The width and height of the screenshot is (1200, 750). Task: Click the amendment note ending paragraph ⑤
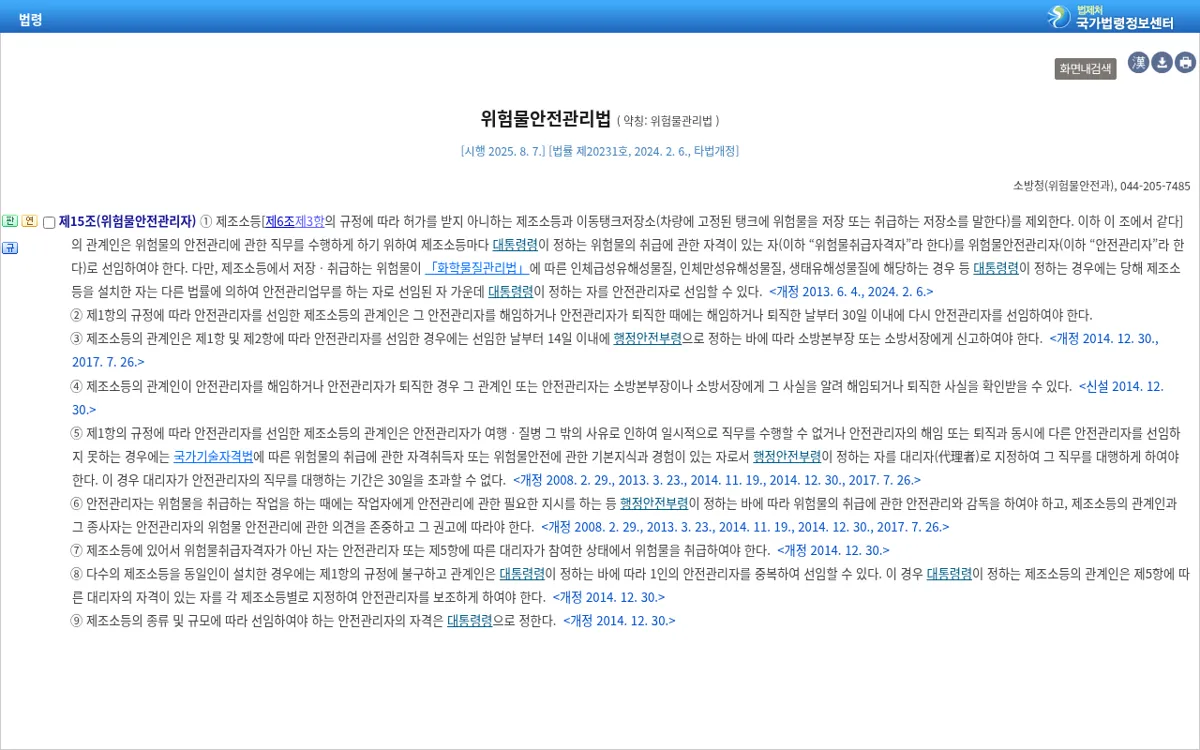(x=717, y=480)
